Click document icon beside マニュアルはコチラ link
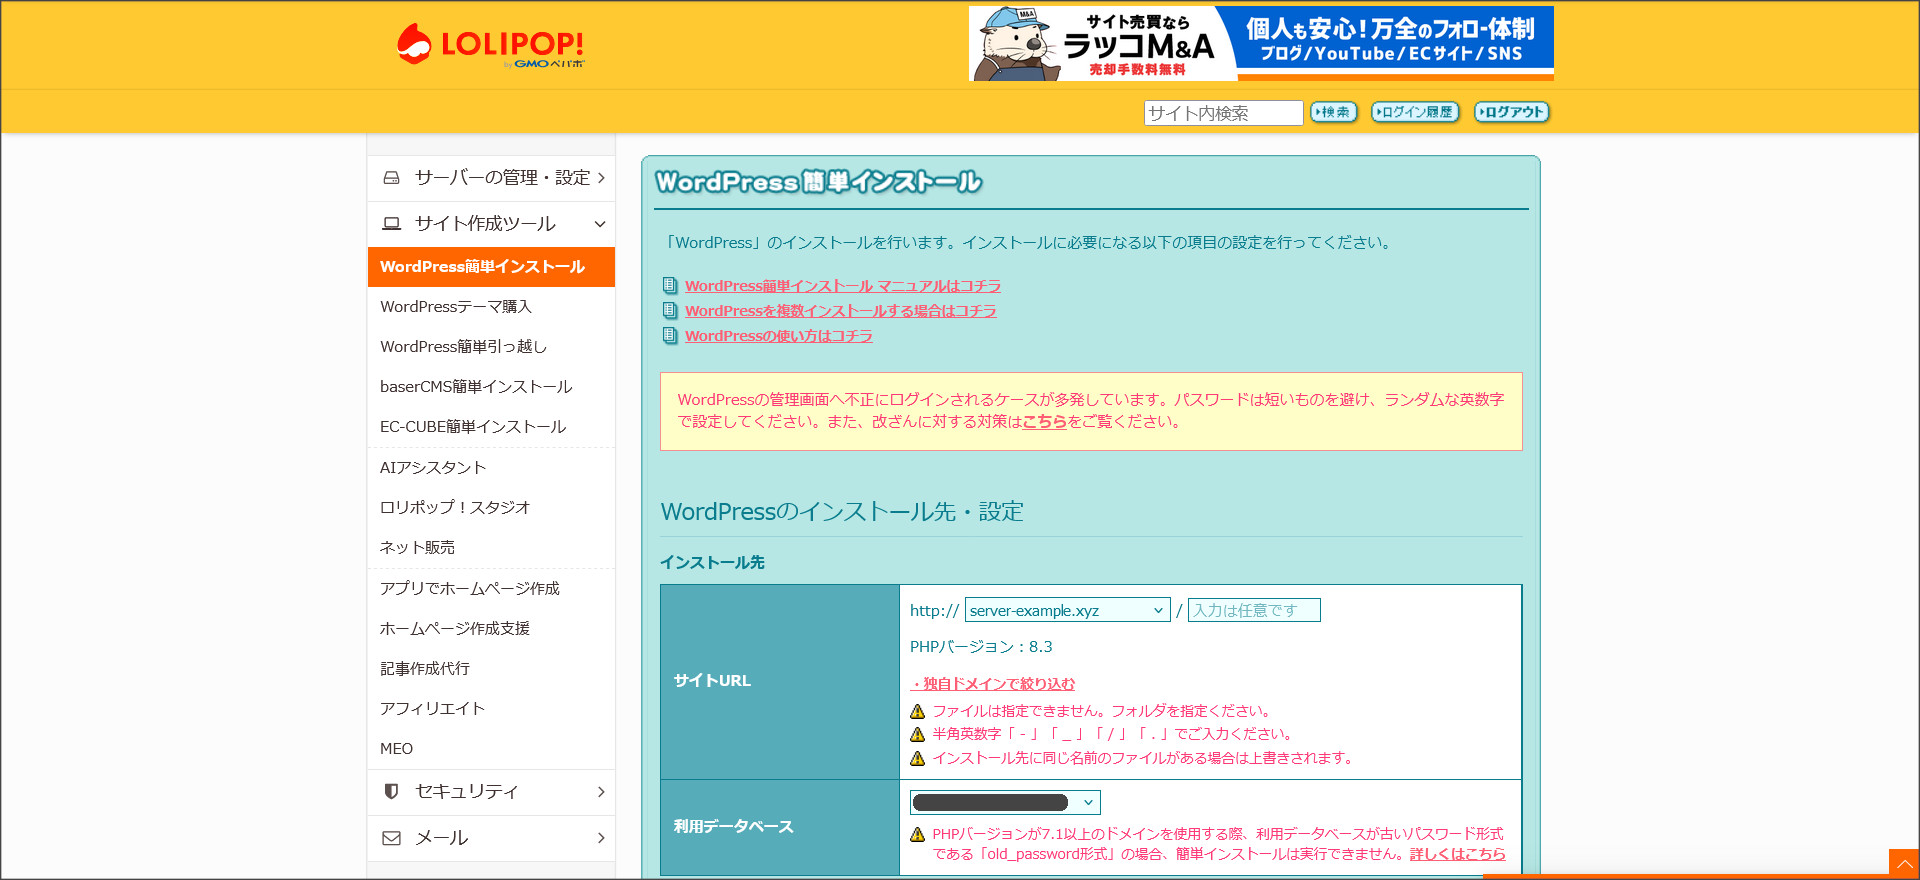This screenshot has height=880, width=1920. click(x=670, y=286)
